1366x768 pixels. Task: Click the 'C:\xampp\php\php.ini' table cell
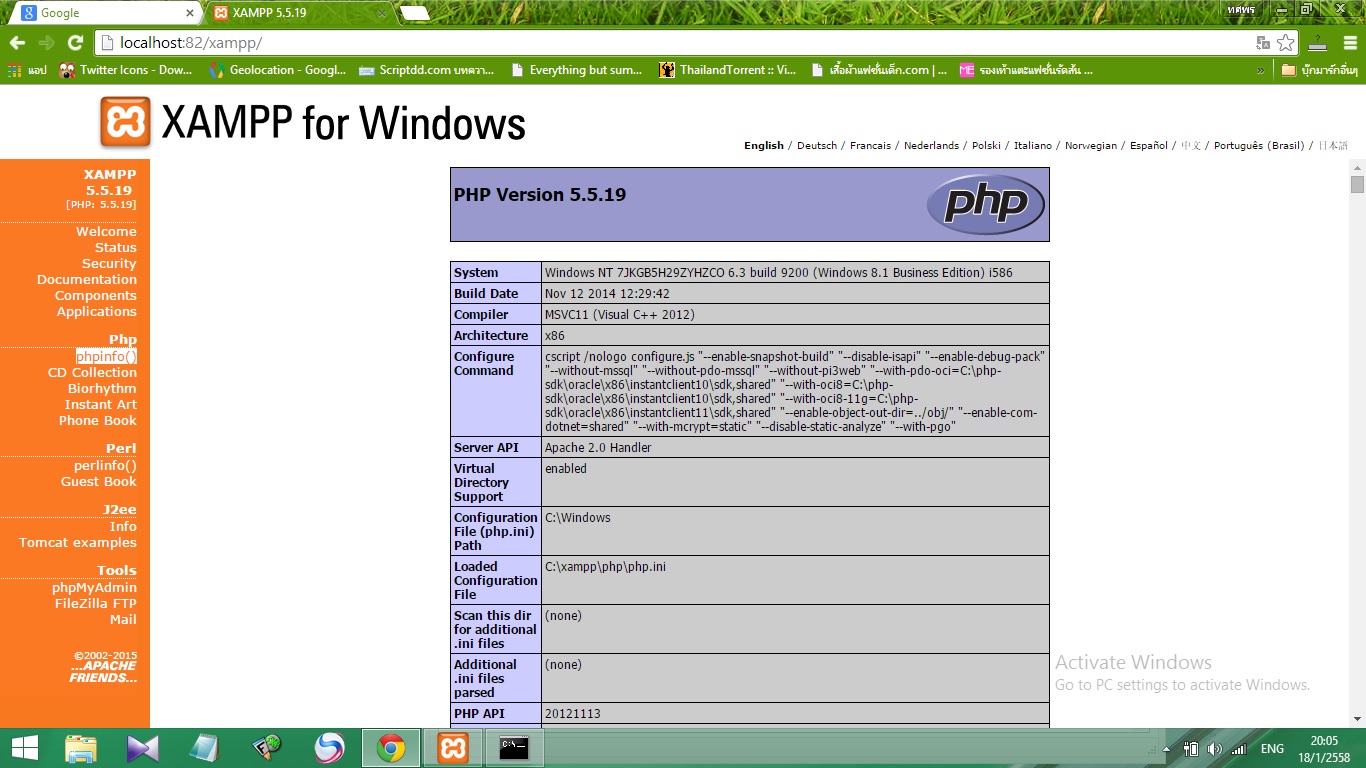coord(795,580)
